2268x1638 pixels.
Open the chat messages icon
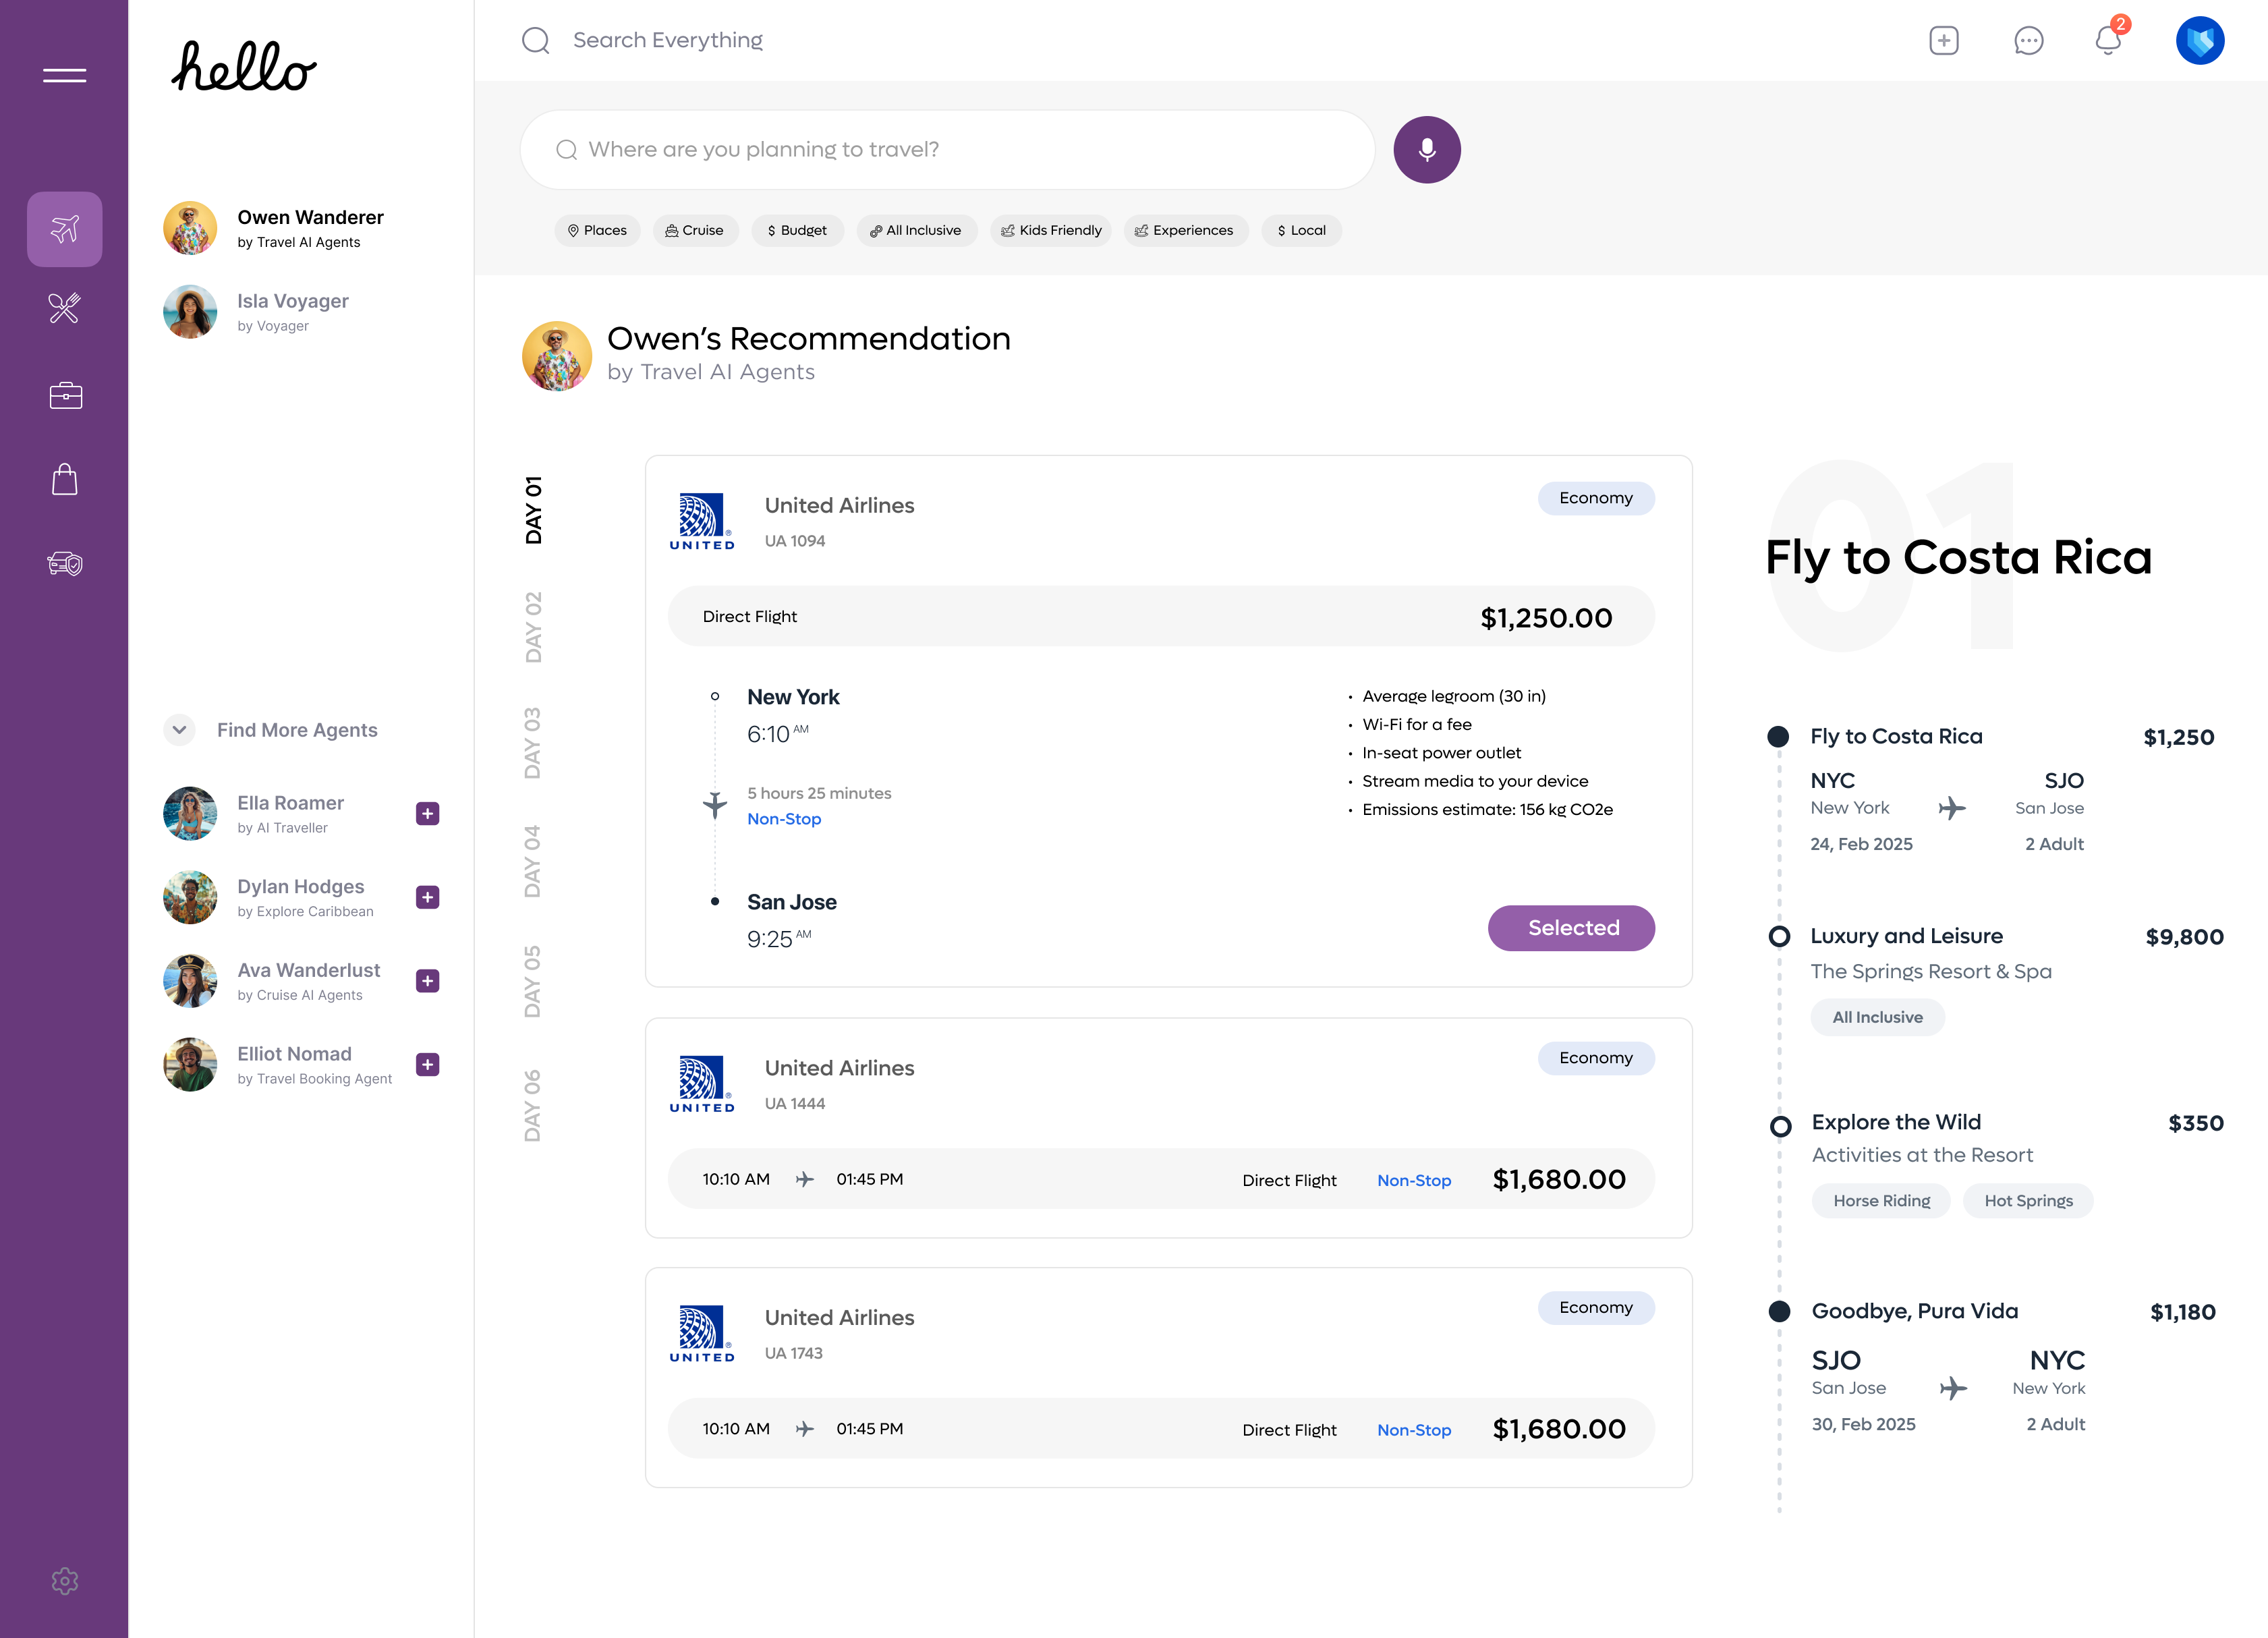point(2028,41)
